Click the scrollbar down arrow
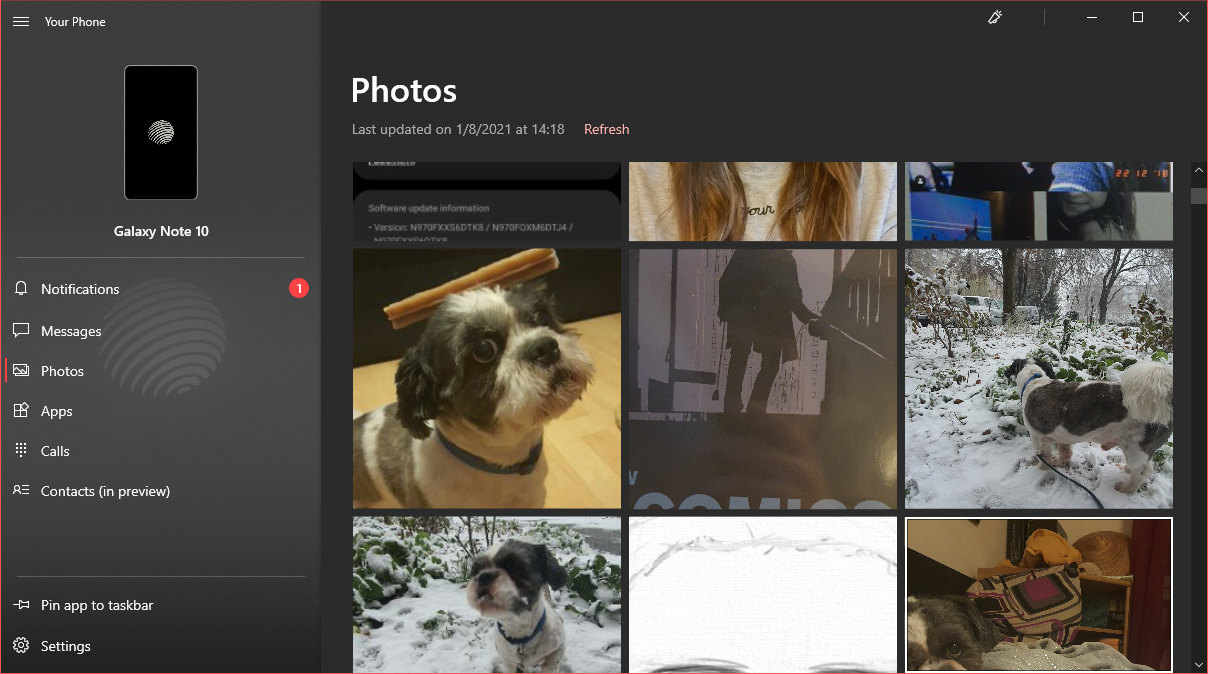 coord(1198,664)
